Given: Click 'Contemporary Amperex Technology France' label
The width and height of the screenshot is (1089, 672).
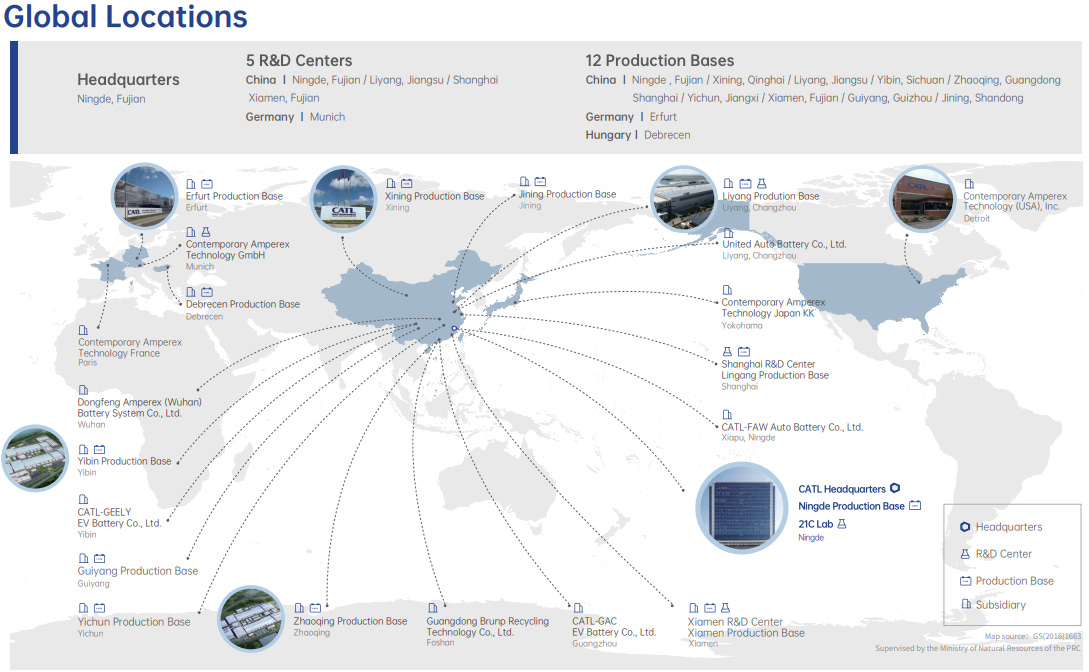Looking at the screenshot, I should (130, 348).
